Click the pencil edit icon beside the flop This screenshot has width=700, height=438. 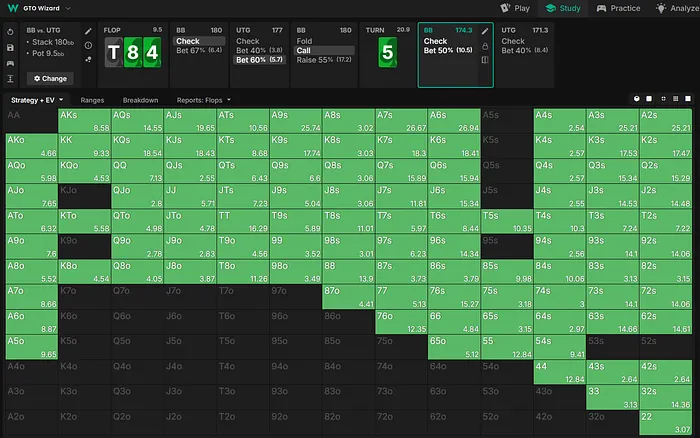coord(88,31)
